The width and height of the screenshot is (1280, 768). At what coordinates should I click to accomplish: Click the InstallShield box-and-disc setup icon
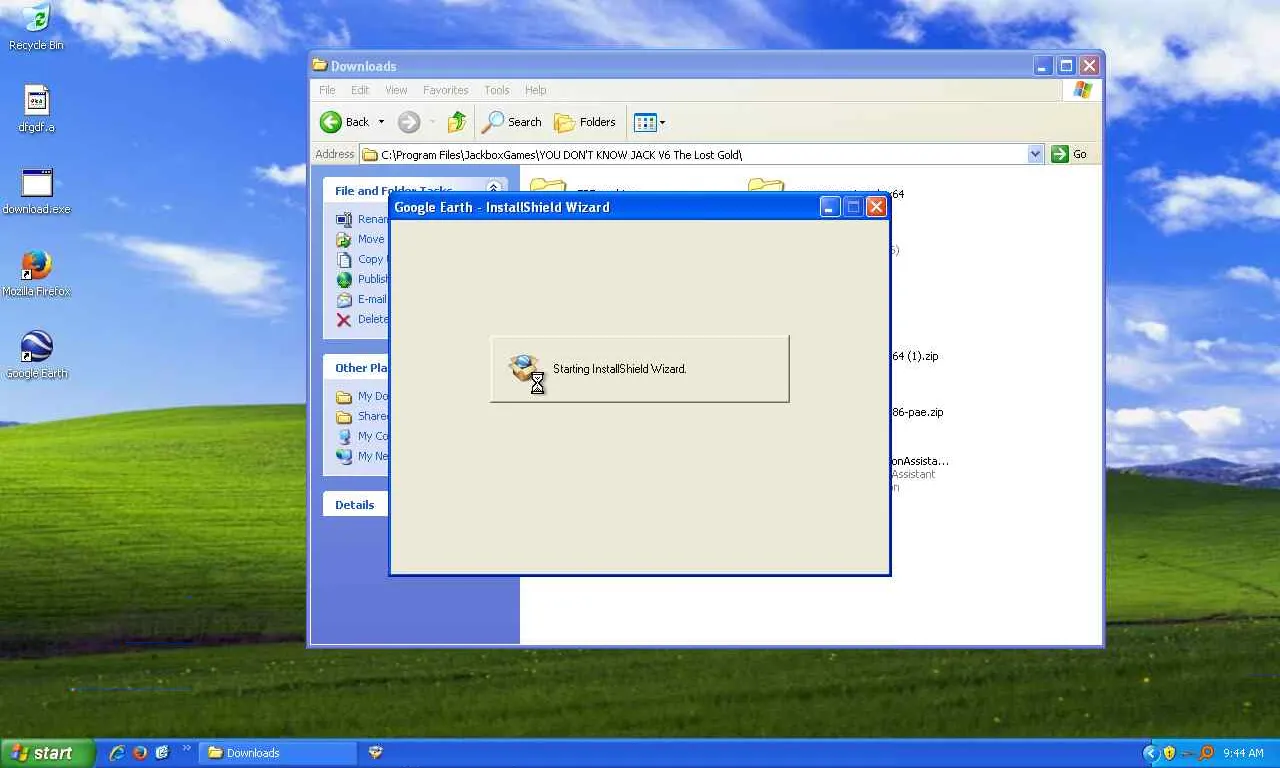click(x=526, y=370)
